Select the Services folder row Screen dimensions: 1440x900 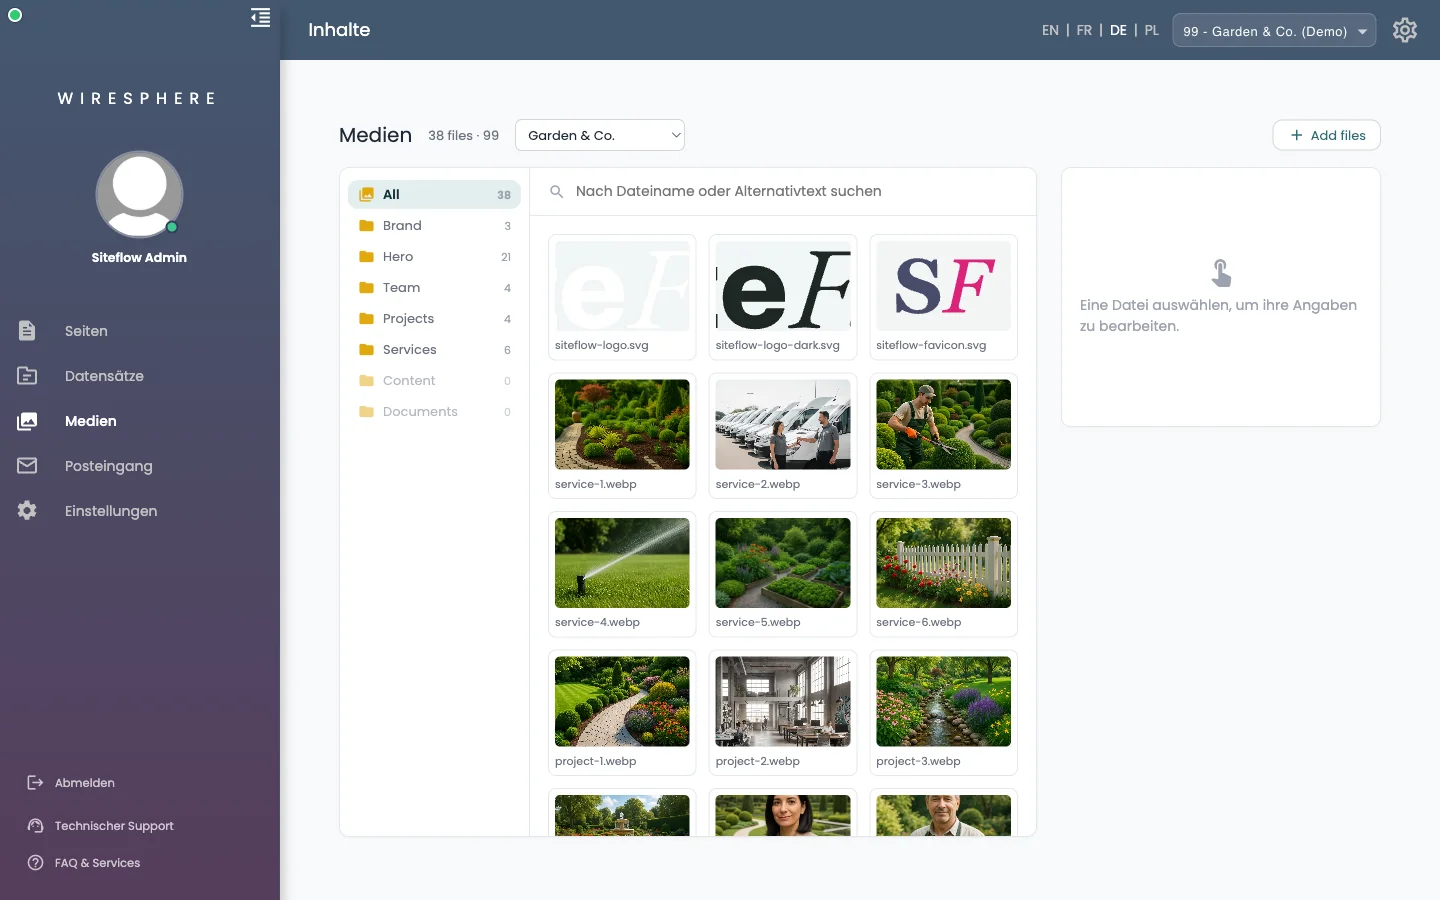click(434, 350)
